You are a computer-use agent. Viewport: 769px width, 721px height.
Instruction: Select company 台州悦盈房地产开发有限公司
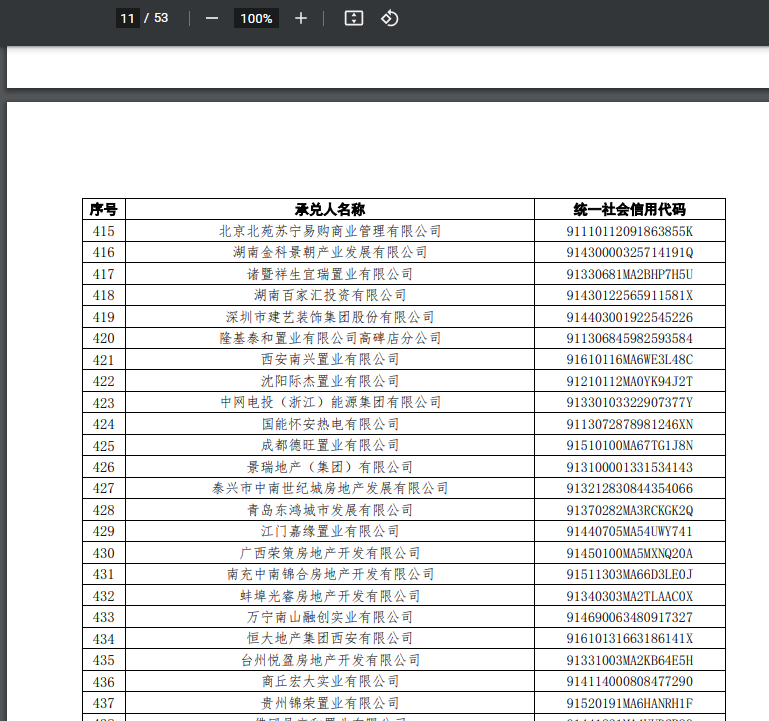[x=330, y=660]
